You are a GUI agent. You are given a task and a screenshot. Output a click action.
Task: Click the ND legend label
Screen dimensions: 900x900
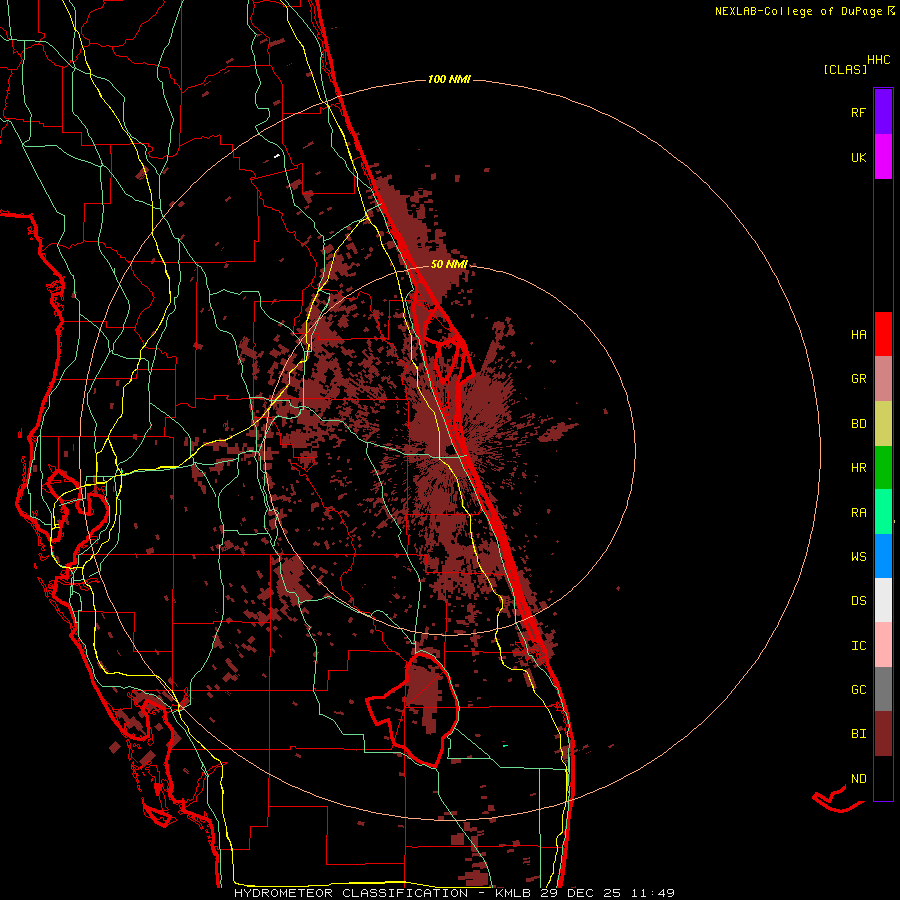858,779
